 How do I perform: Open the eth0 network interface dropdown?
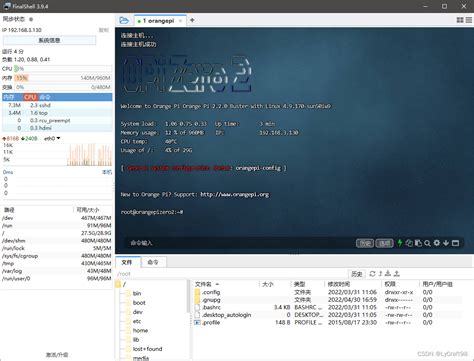pos(52,138)
